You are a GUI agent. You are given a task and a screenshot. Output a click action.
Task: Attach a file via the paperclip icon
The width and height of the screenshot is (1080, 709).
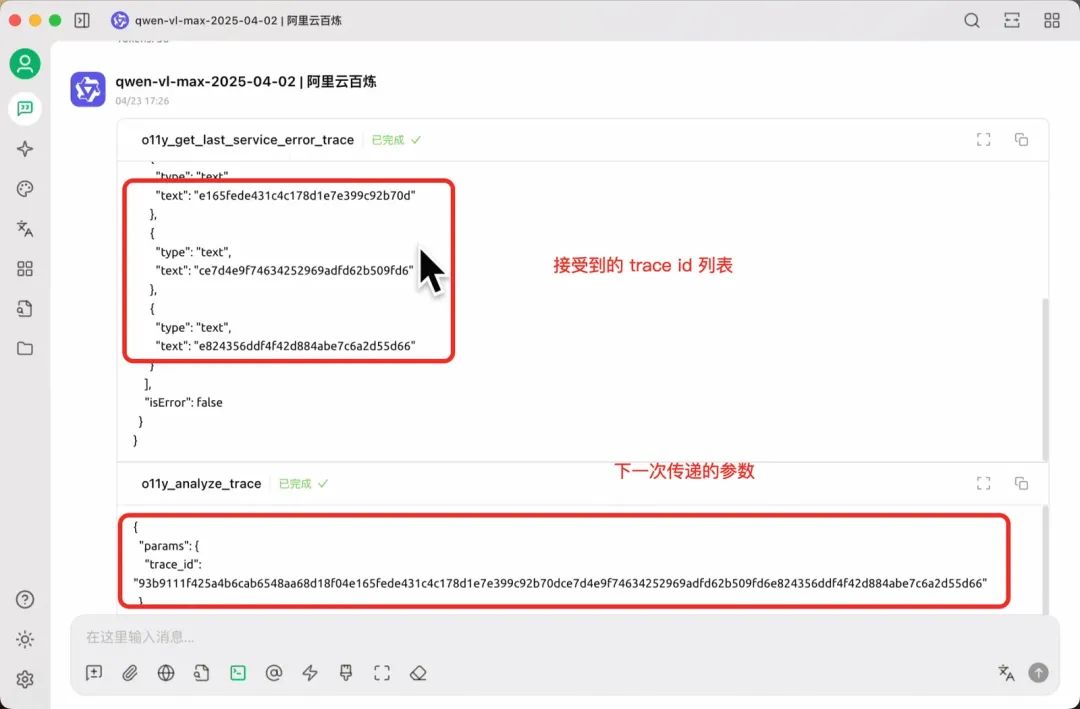pos(129,673)
